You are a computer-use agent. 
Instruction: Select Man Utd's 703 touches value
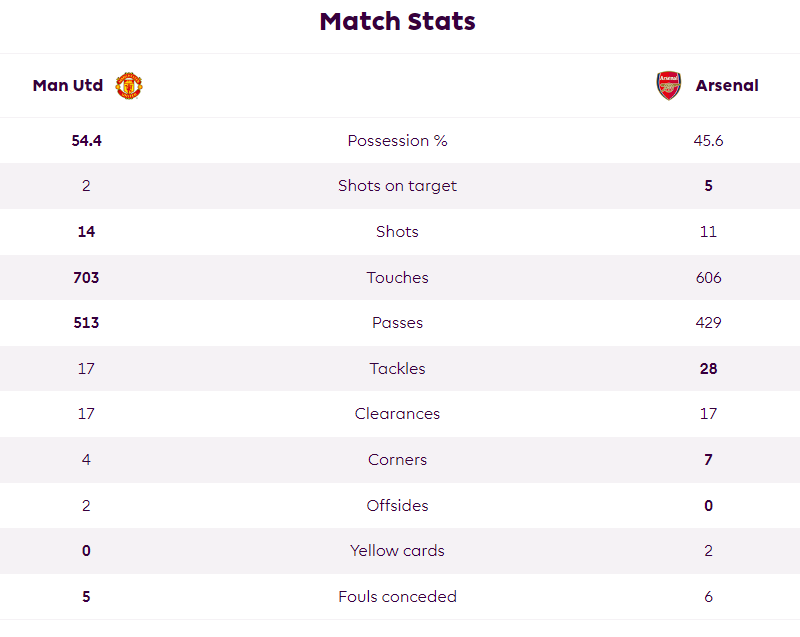86,277
